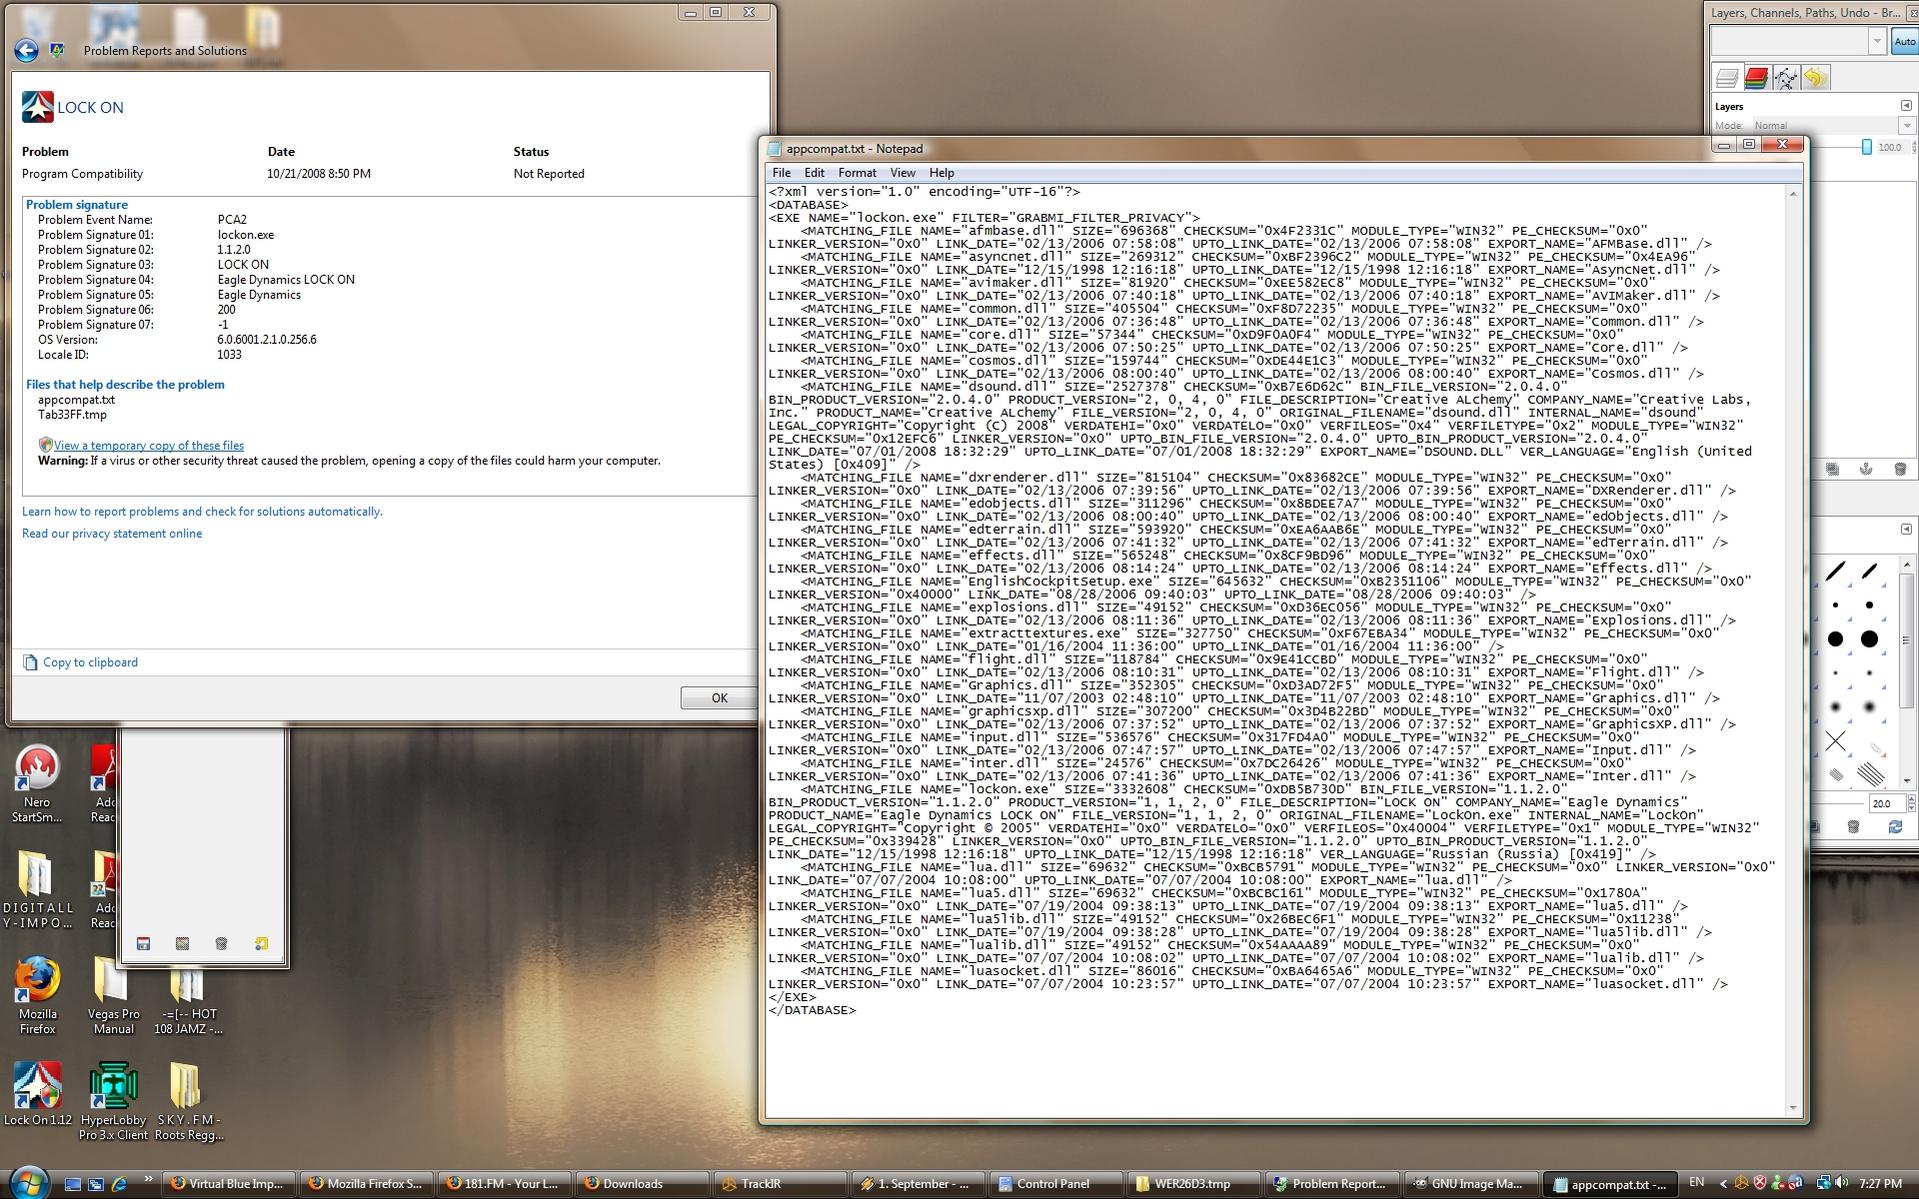Open the image selector dropdown in GIMP dock
The width and height of the screenshot is (1919, 1199).
click(x=1877, y=41)
